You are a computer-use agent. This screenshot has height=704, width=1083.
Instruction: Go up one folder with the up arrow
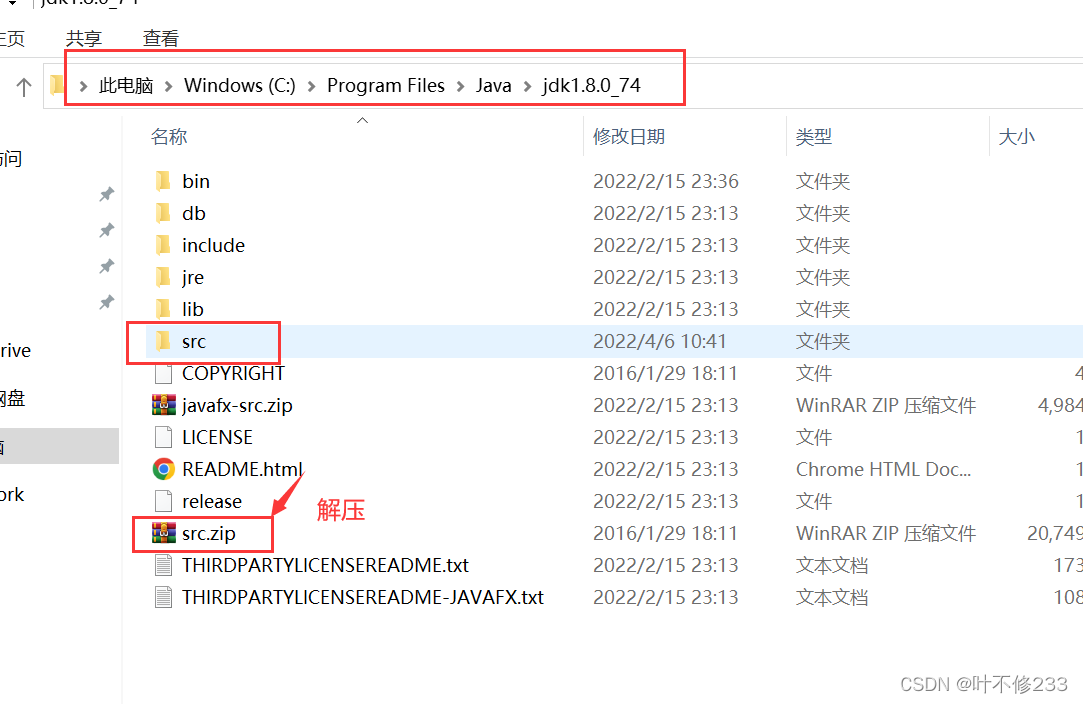click(23, 86)
